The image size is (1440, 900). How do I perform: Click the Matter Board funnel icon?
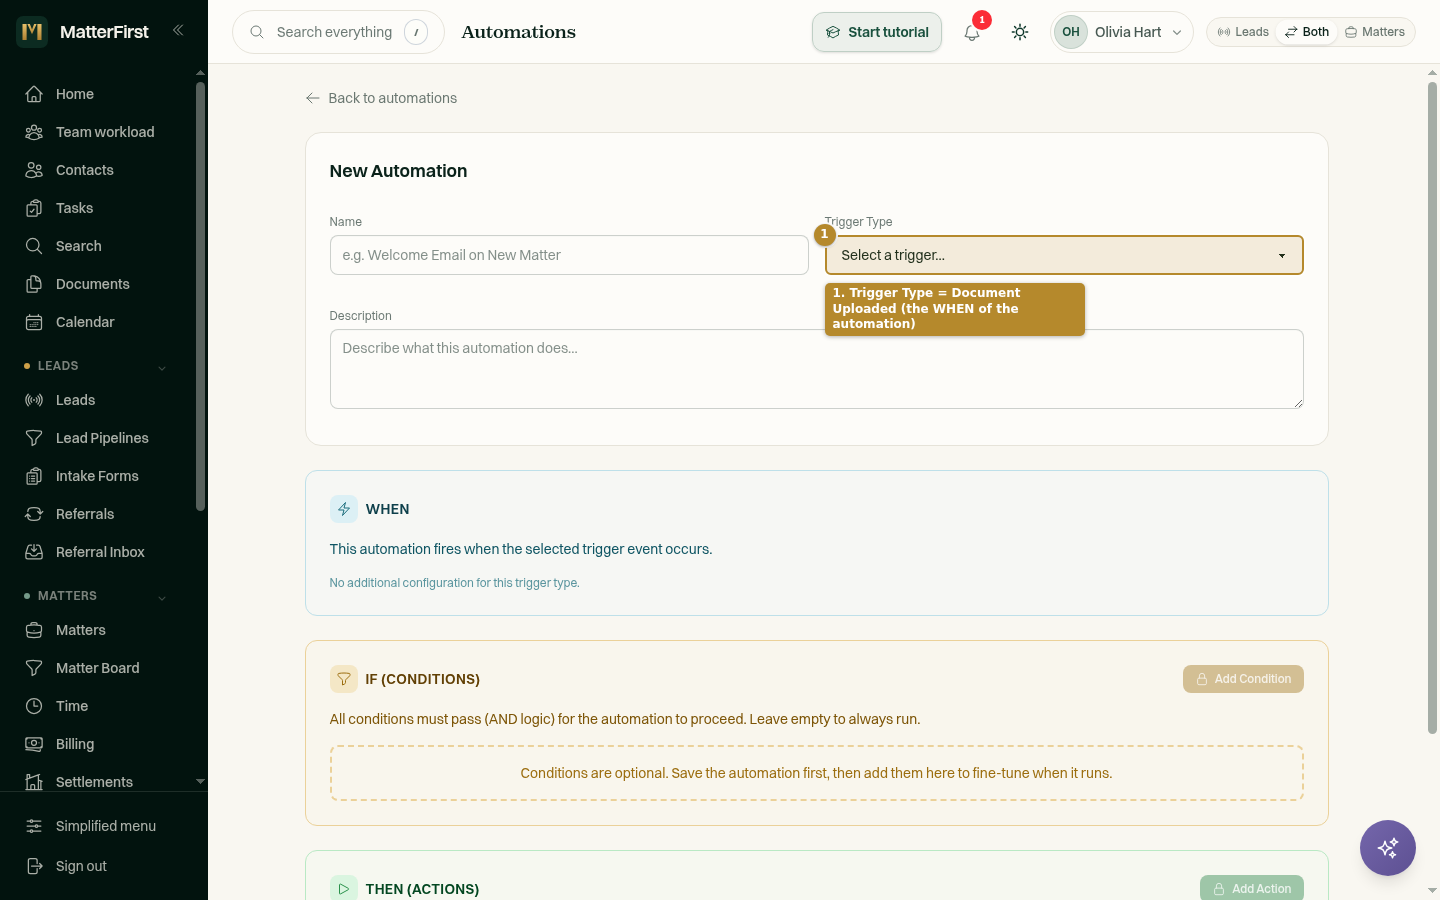coord(34,668)
